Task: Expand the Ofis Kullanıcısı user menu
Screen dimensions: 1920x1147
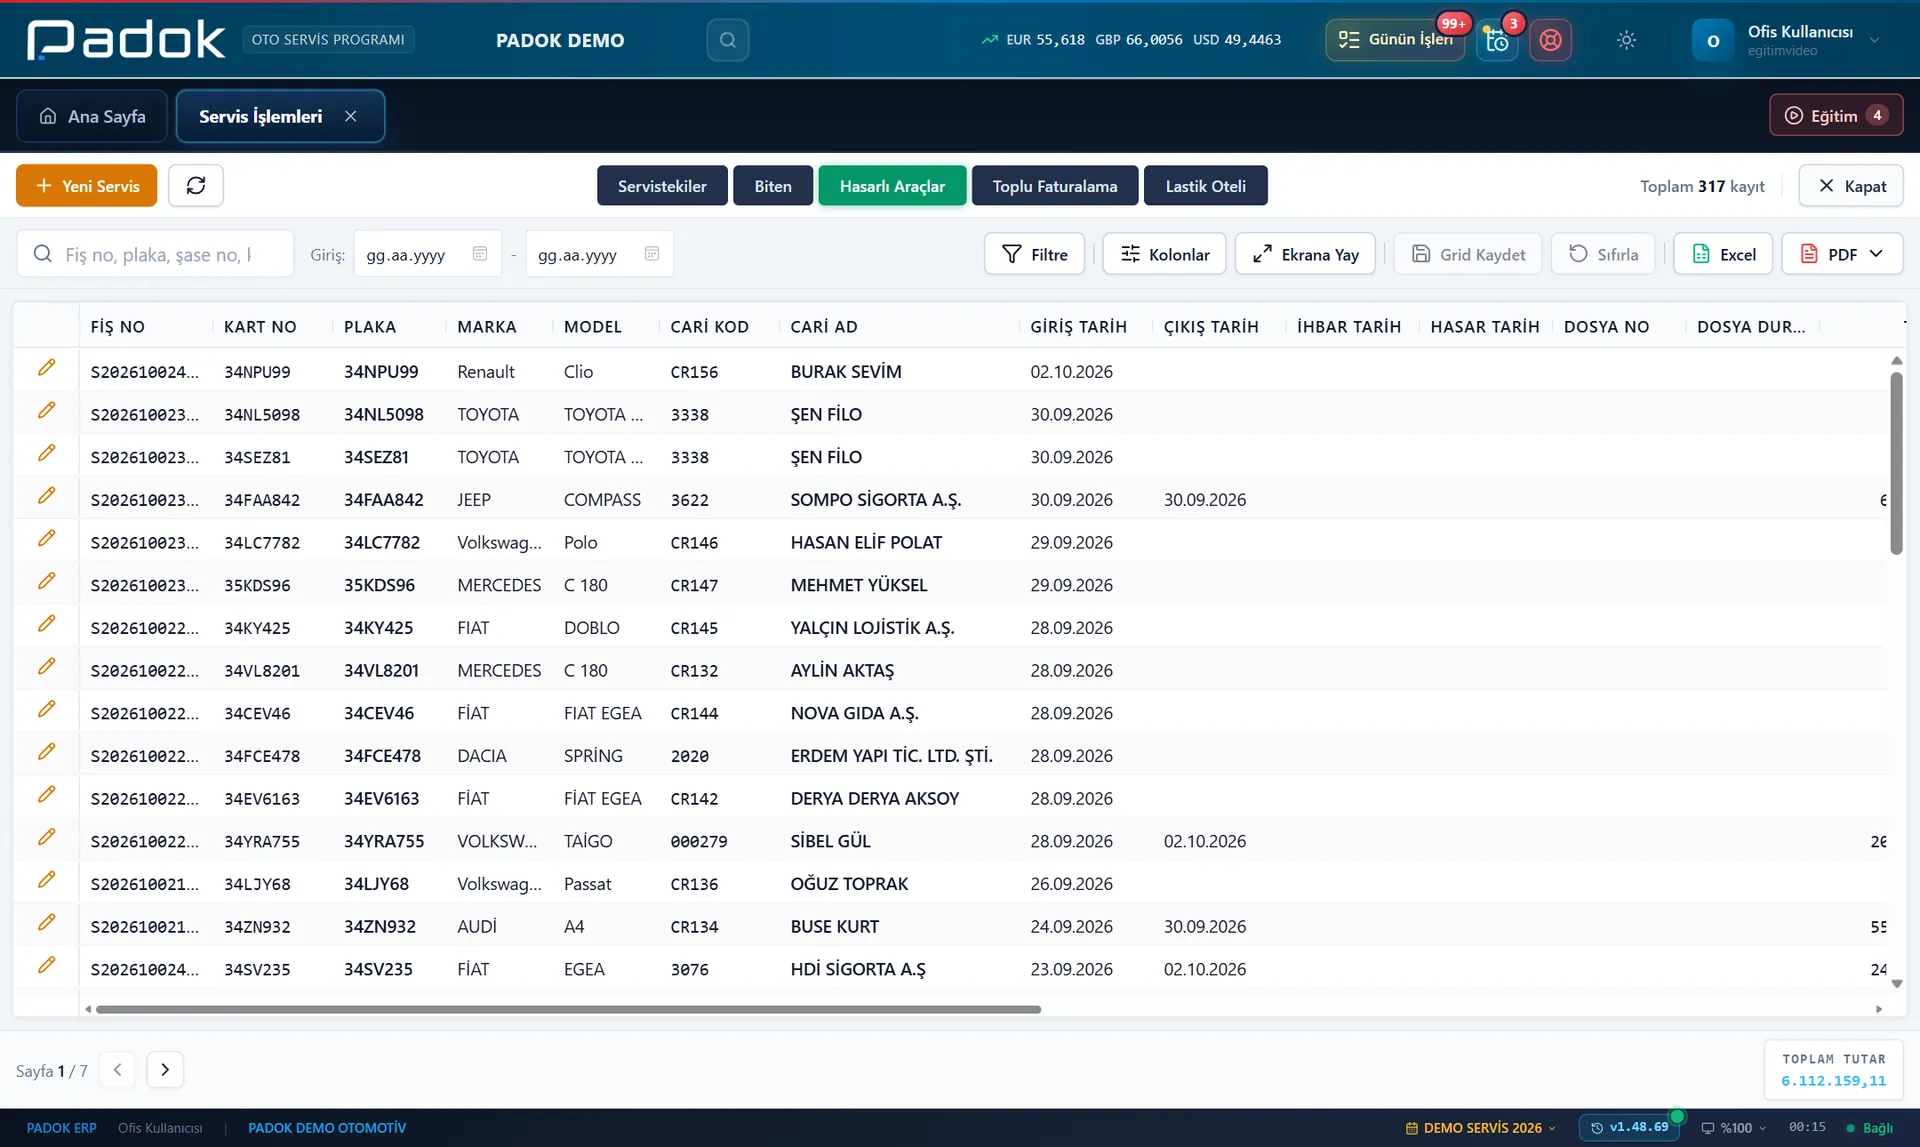Action: tap(1787, 40)
